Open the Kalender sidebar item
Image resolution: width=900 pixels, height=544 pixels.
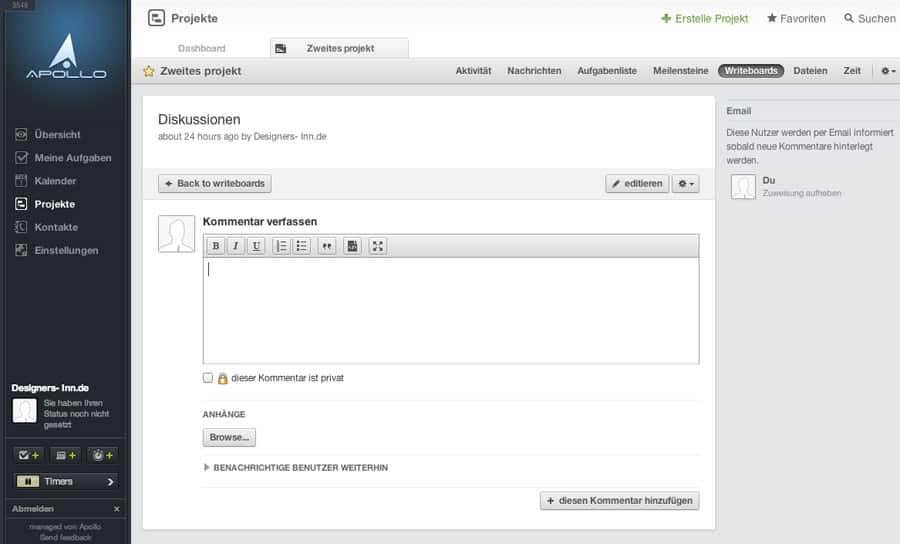[x=55, y=181]
